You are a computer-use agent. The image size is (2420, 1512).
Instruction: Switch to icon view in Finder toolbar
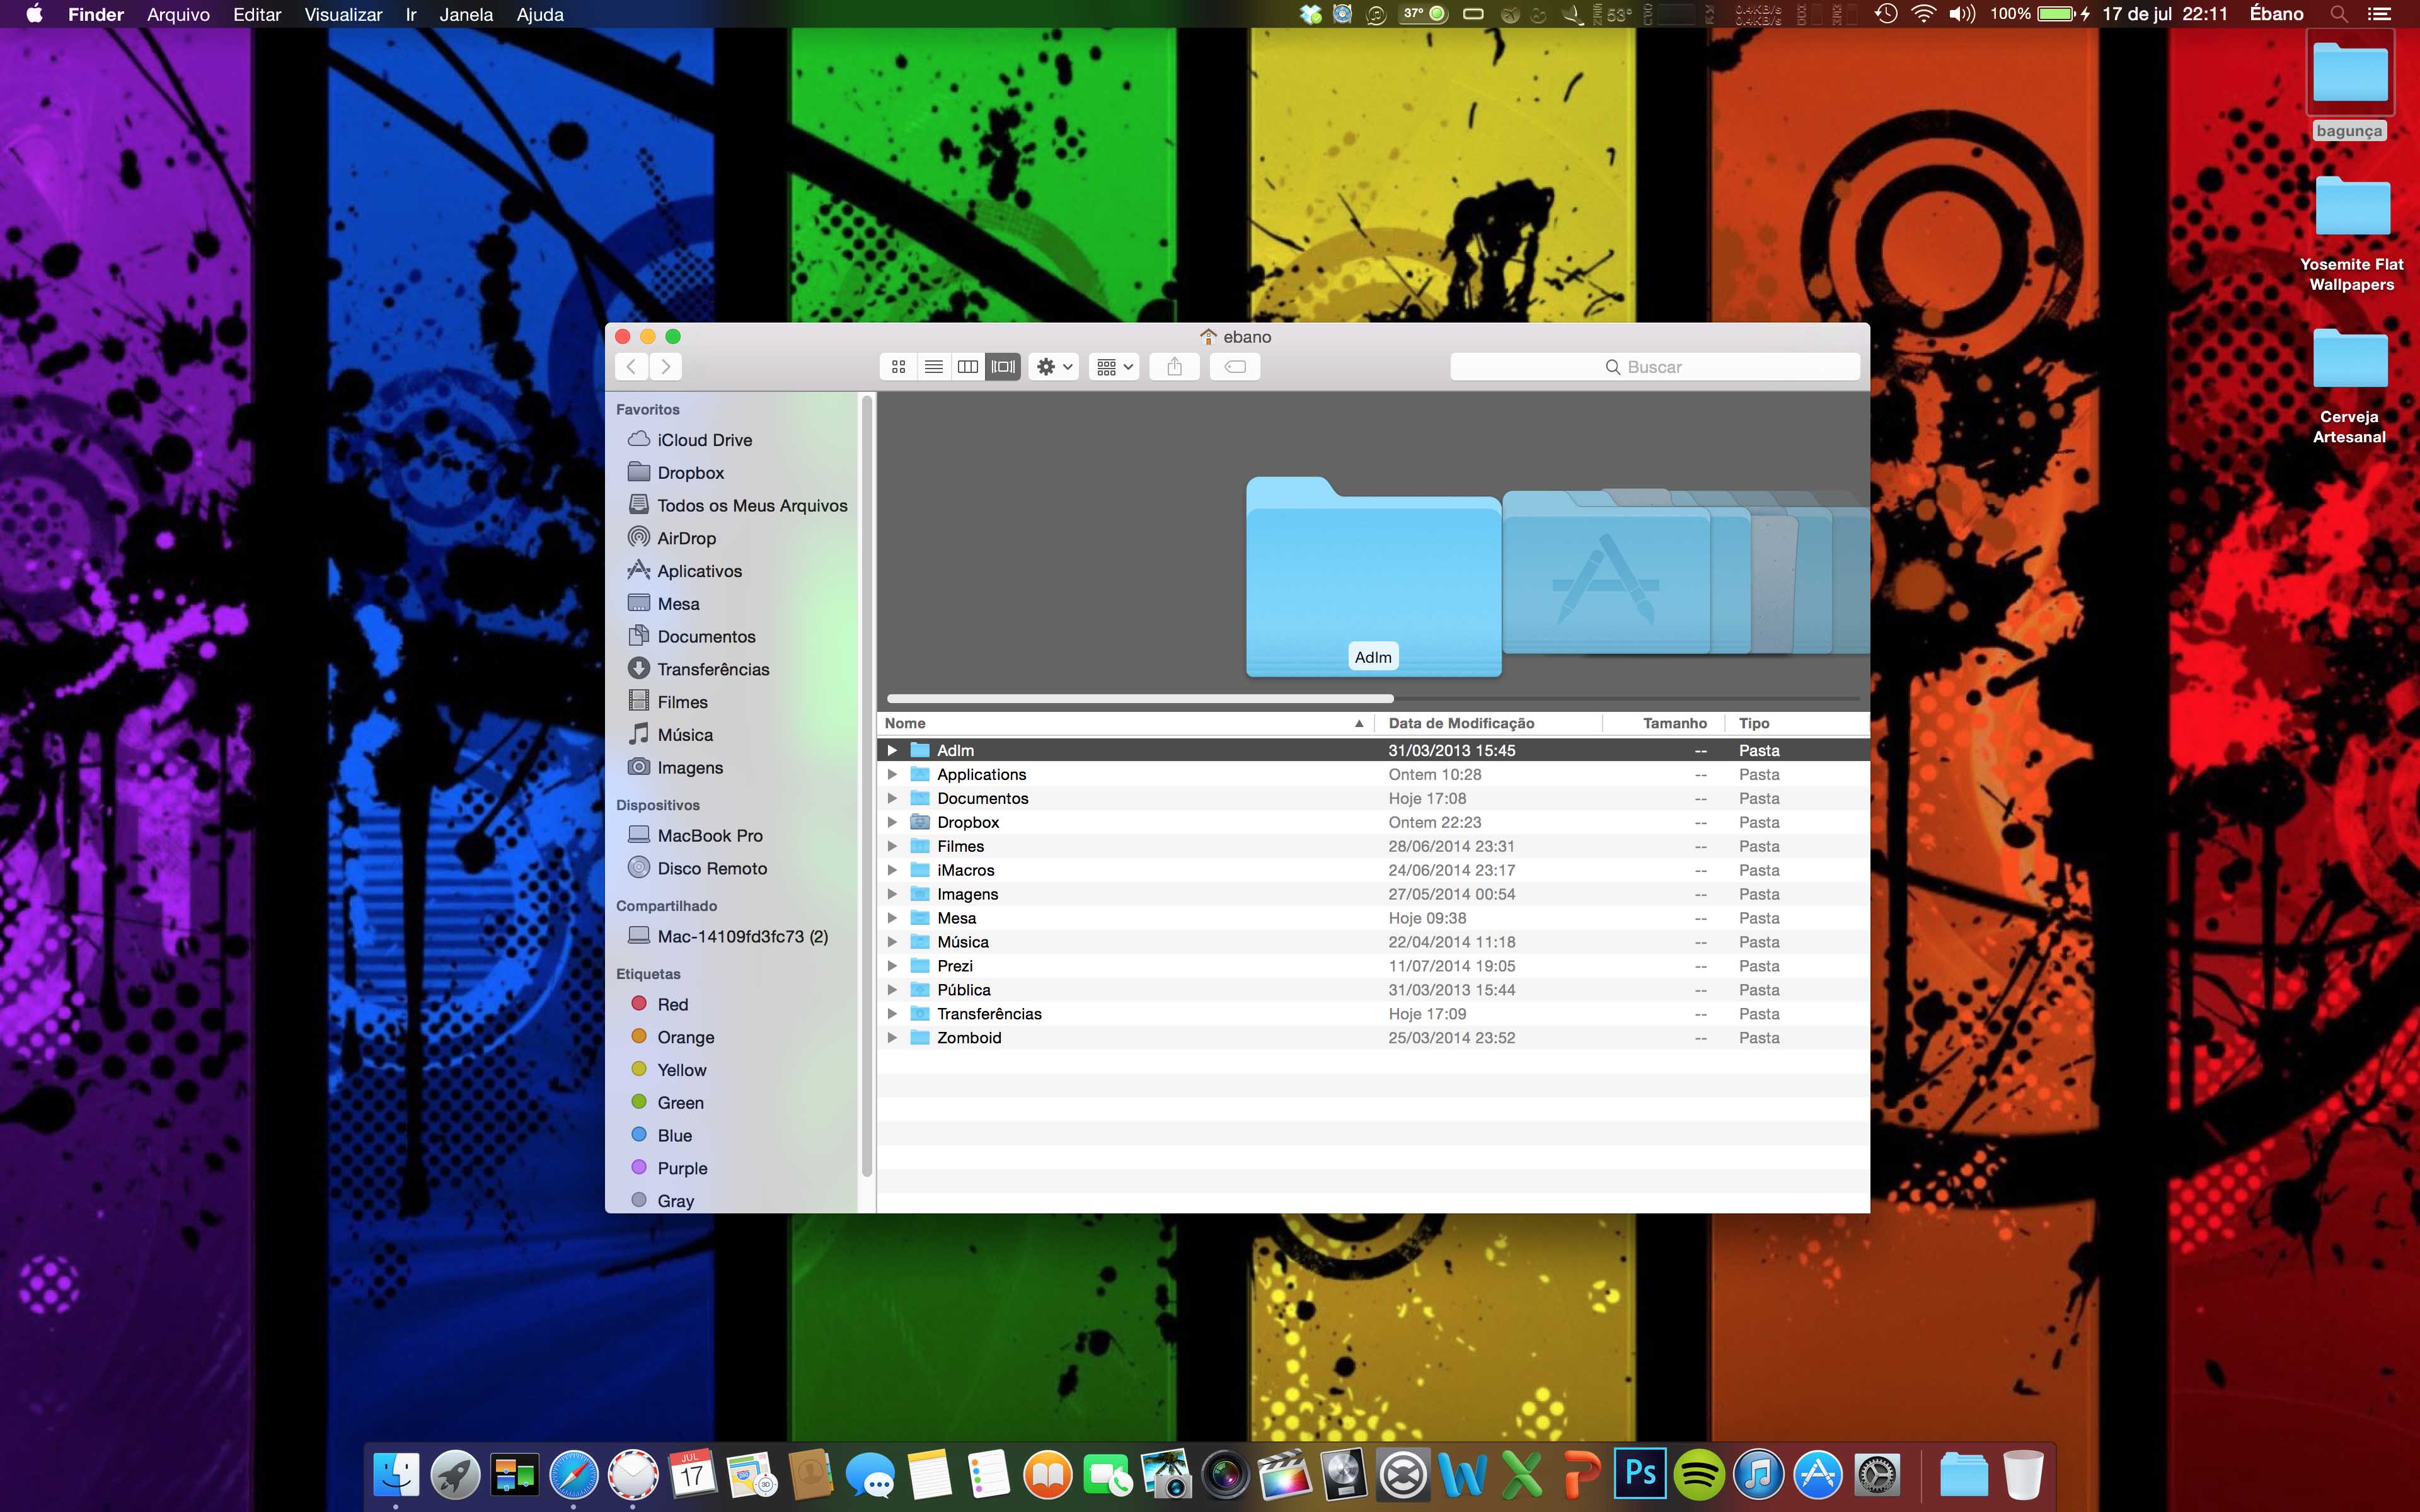(898, 367)
